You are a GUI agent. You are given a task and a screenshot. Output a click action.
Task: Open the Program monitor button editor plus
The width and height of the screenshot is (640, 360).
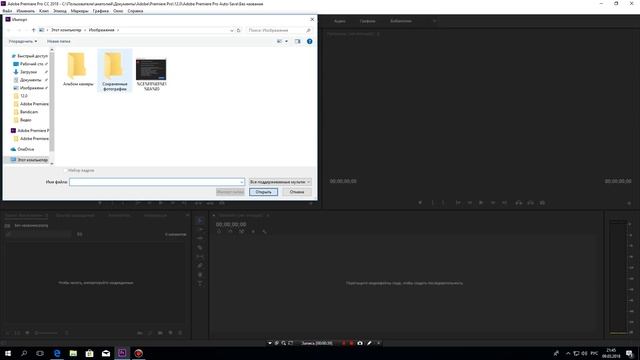tap(629, 203)
